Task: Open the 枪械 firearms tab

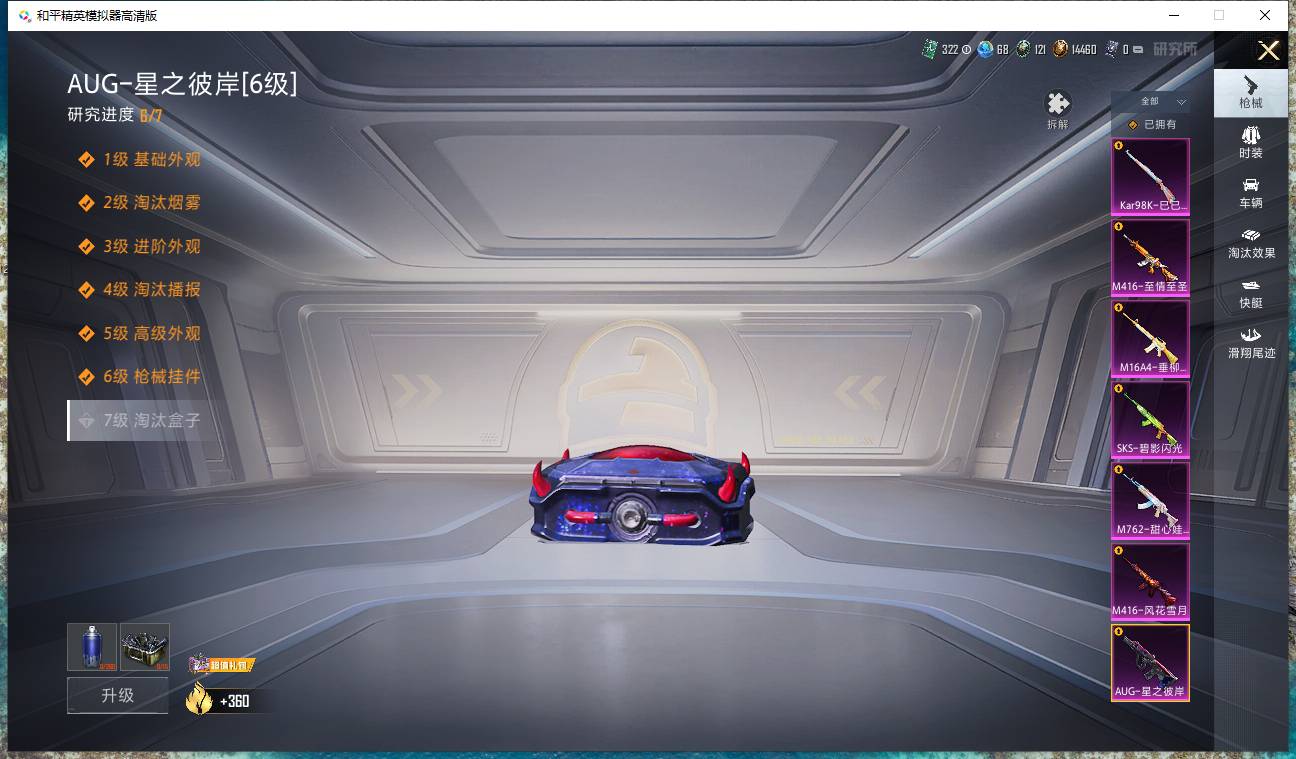Action: 1250,92
